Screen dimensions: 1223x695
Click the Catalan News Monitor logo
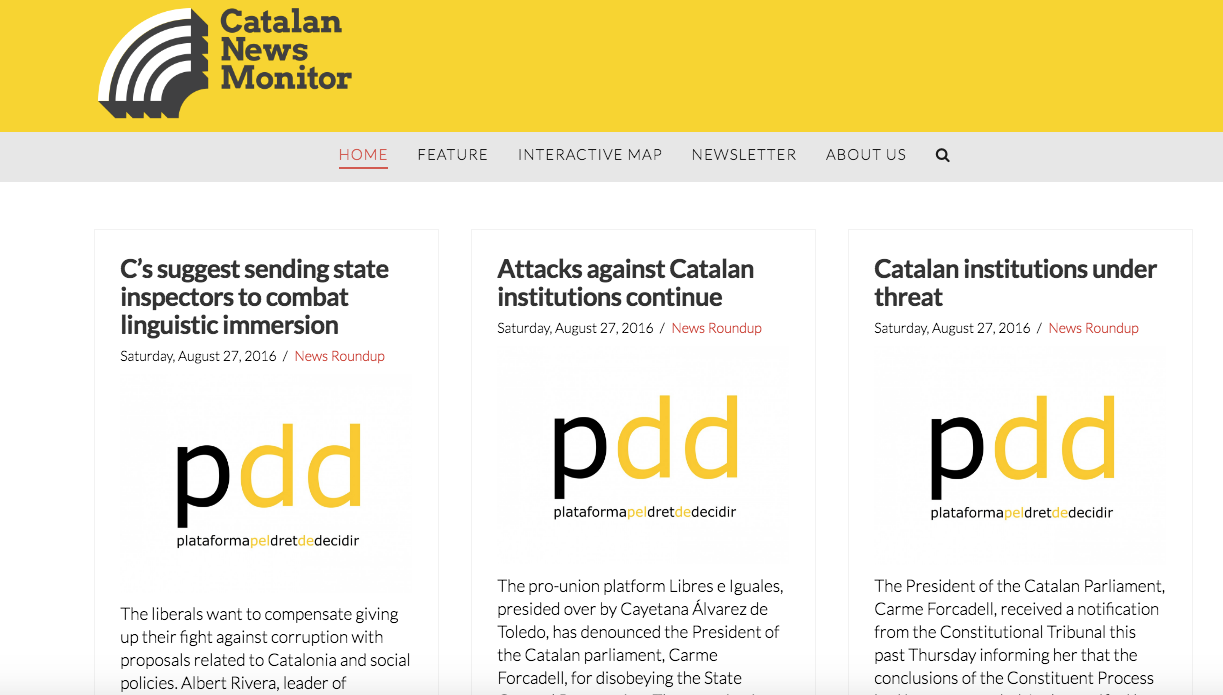225,63
